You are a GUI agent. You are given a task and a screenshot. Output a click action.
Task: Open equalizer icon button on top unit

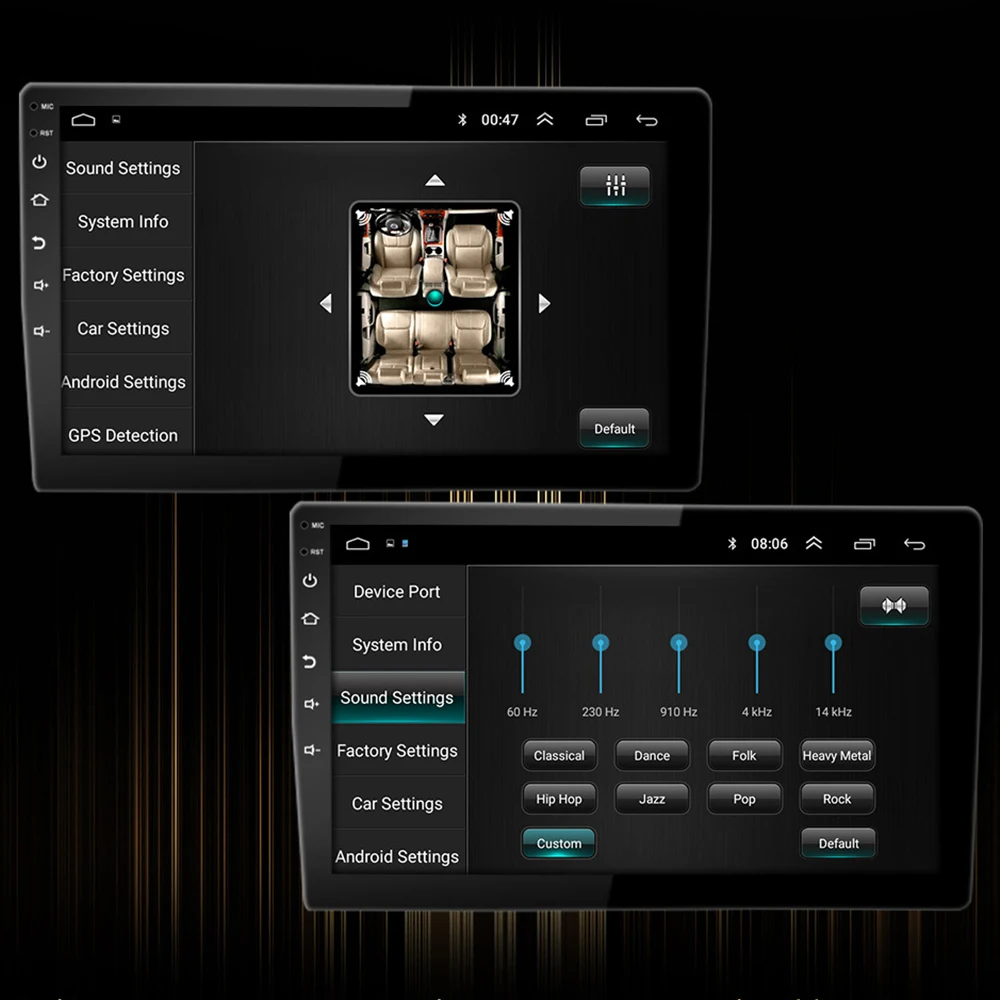[615, 186]
